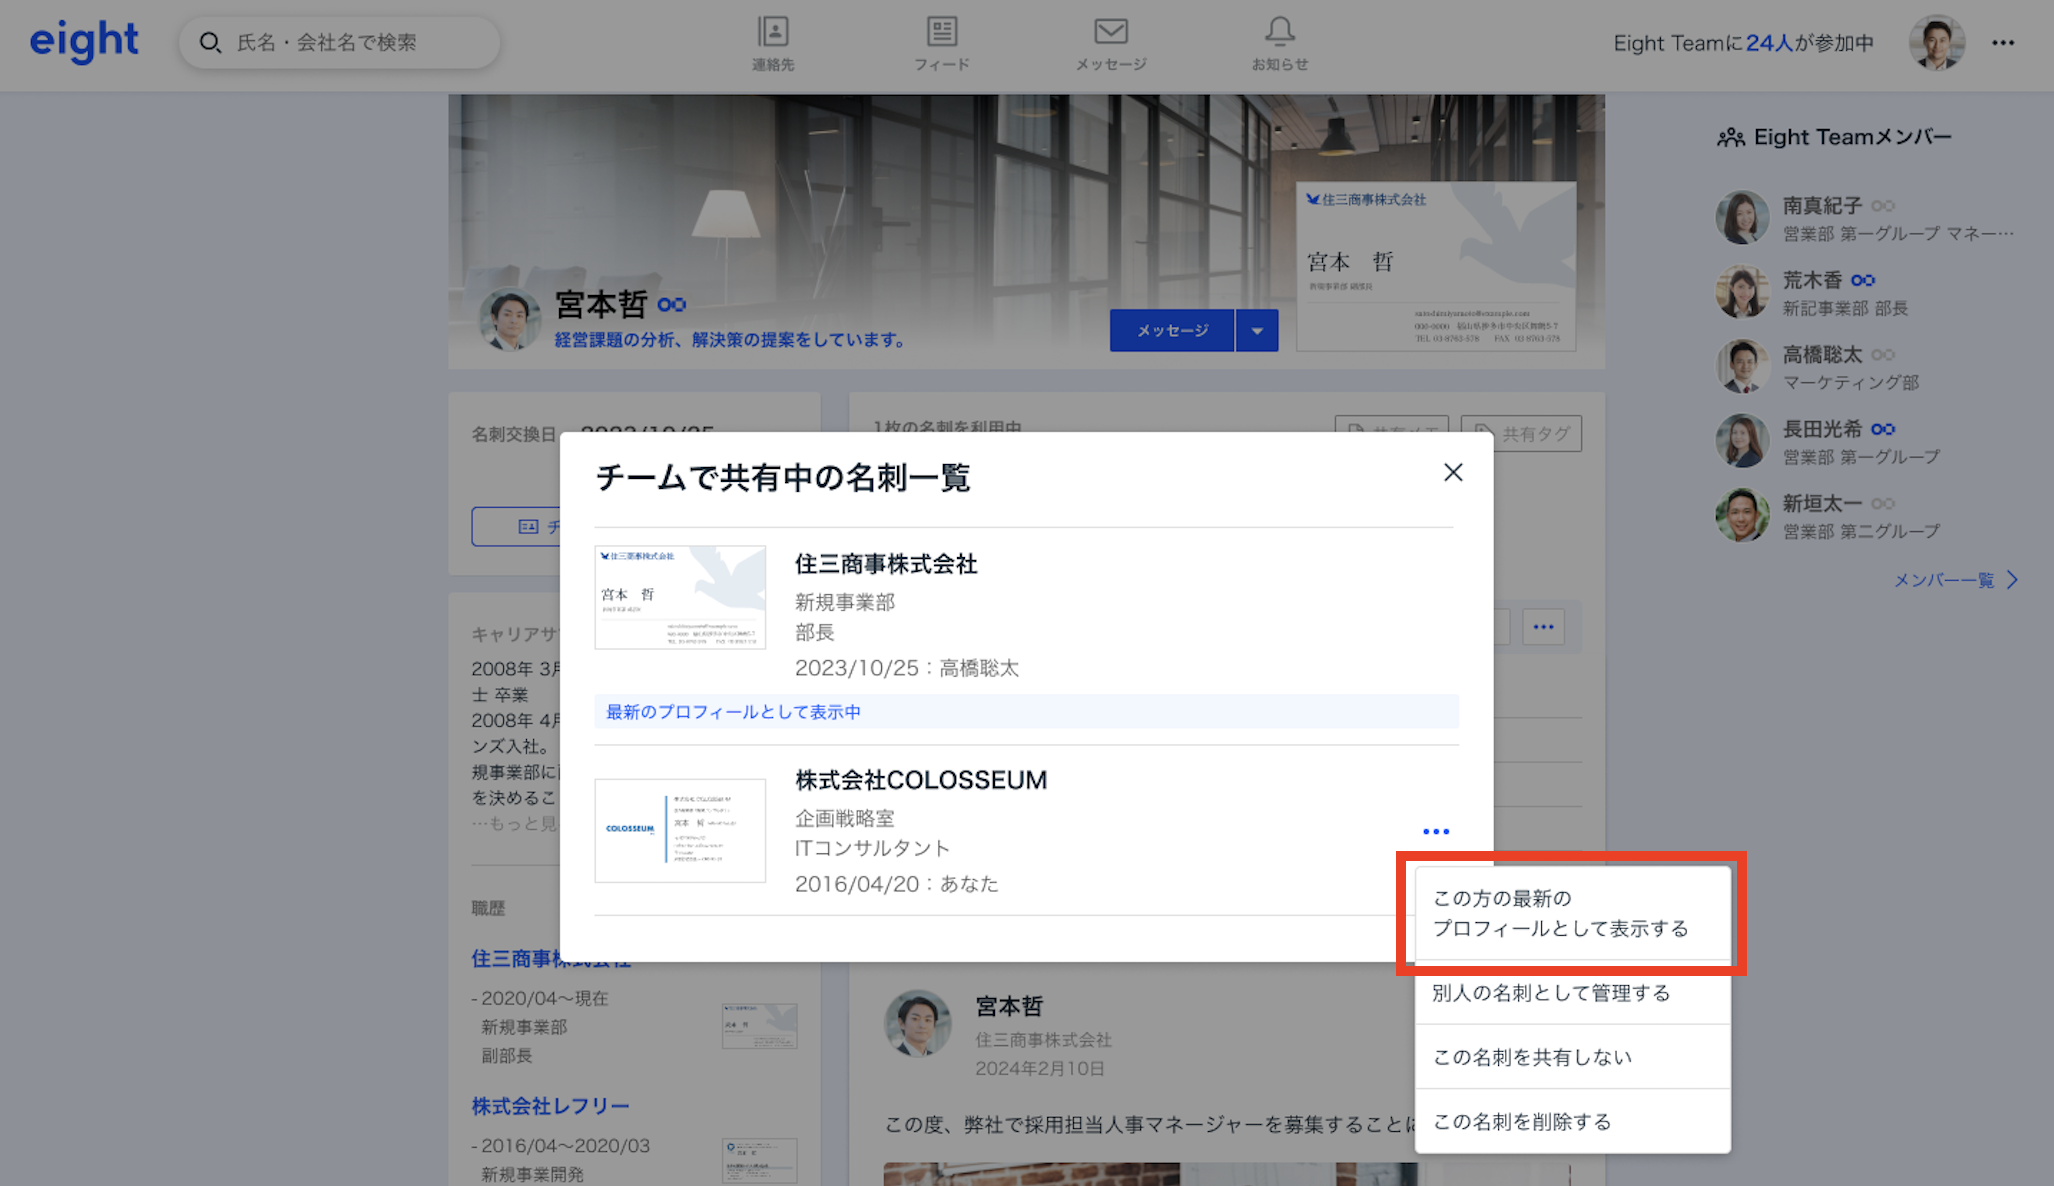Screen dimensions: 2054x1186
Task: Click the 氏名・会社名で検索 search field
Action: pos(340,43)
